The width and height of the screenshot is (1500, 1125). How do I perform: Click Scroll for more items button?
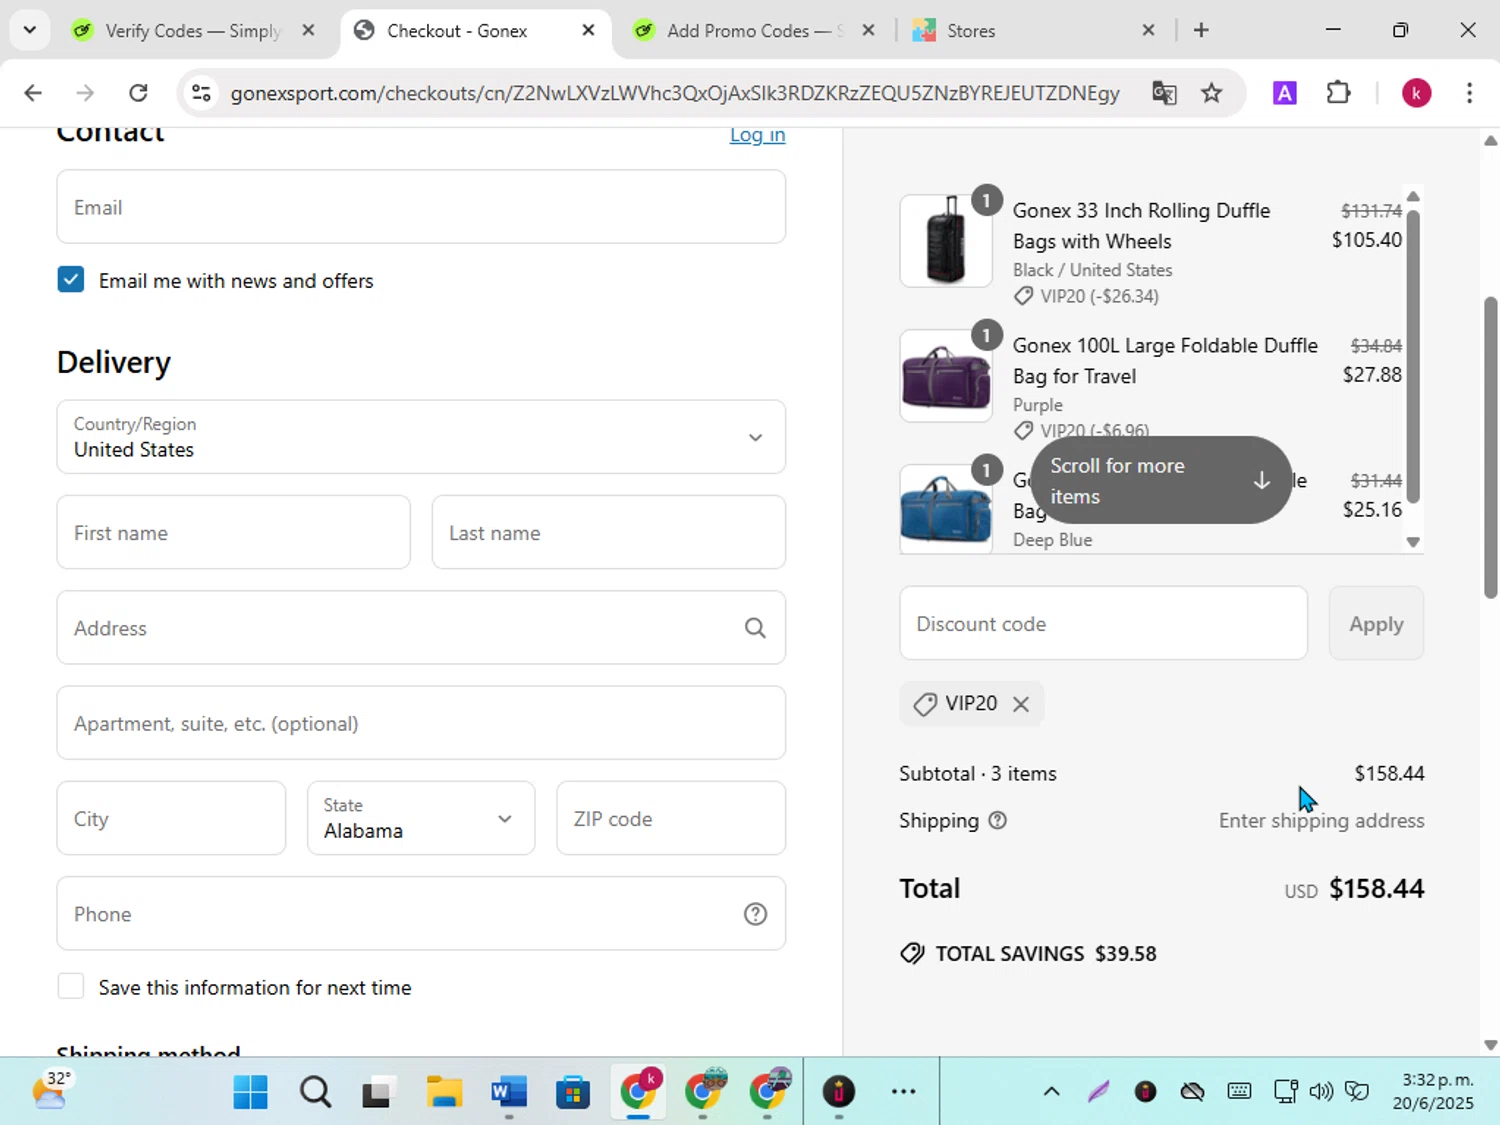(x=1160, y=480)
